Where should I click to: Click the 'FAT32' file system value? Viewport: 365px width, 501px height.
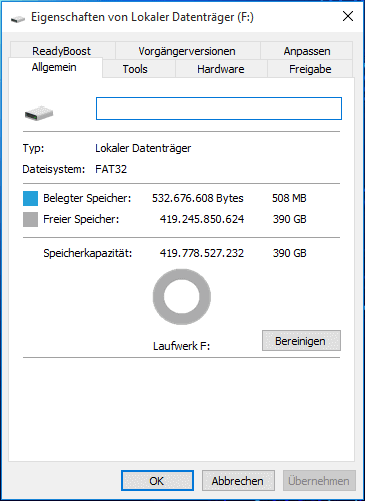[111, 169]
